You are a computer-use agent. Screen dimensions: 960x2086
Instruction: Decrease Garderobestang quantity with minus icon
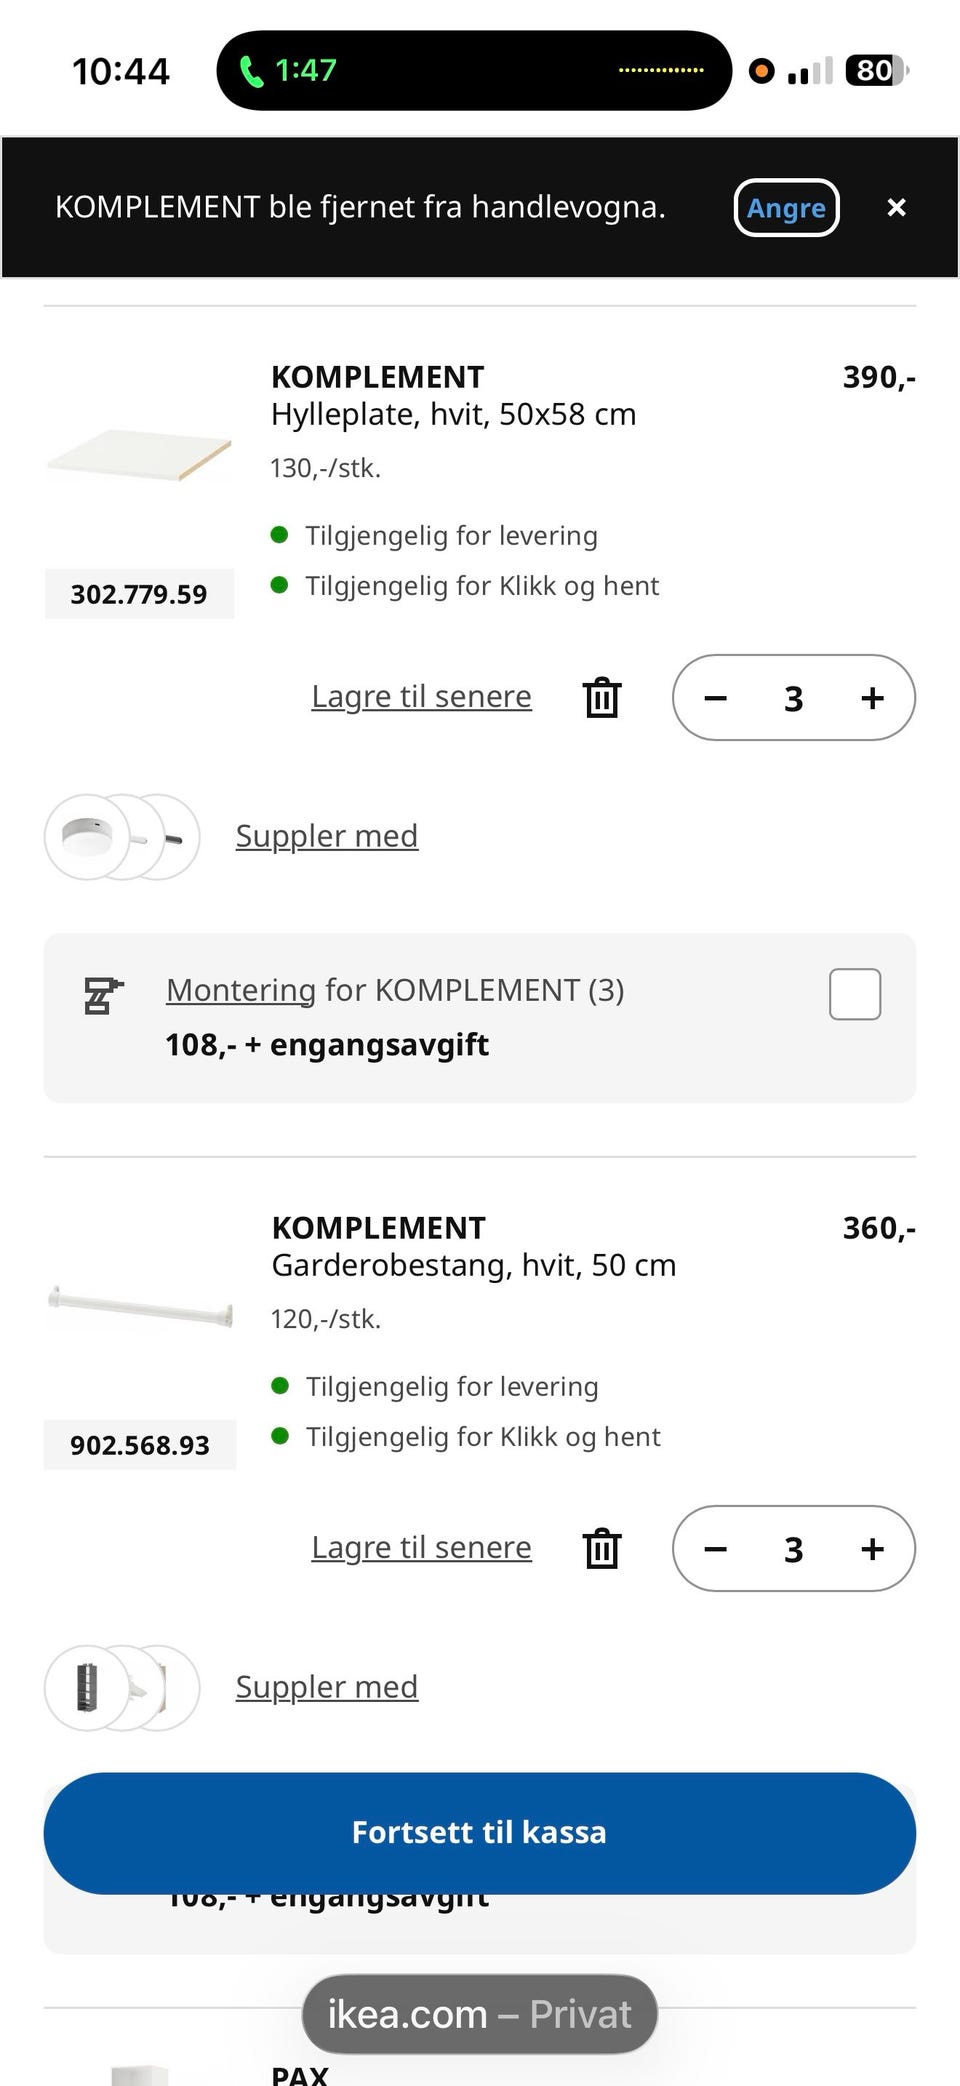coord(716,1549)
